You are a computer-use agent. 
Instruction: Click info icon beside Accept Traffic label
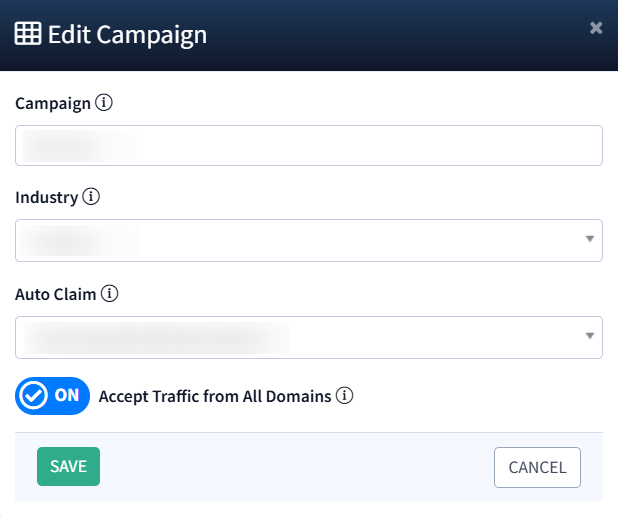click(x=345, y=396)
